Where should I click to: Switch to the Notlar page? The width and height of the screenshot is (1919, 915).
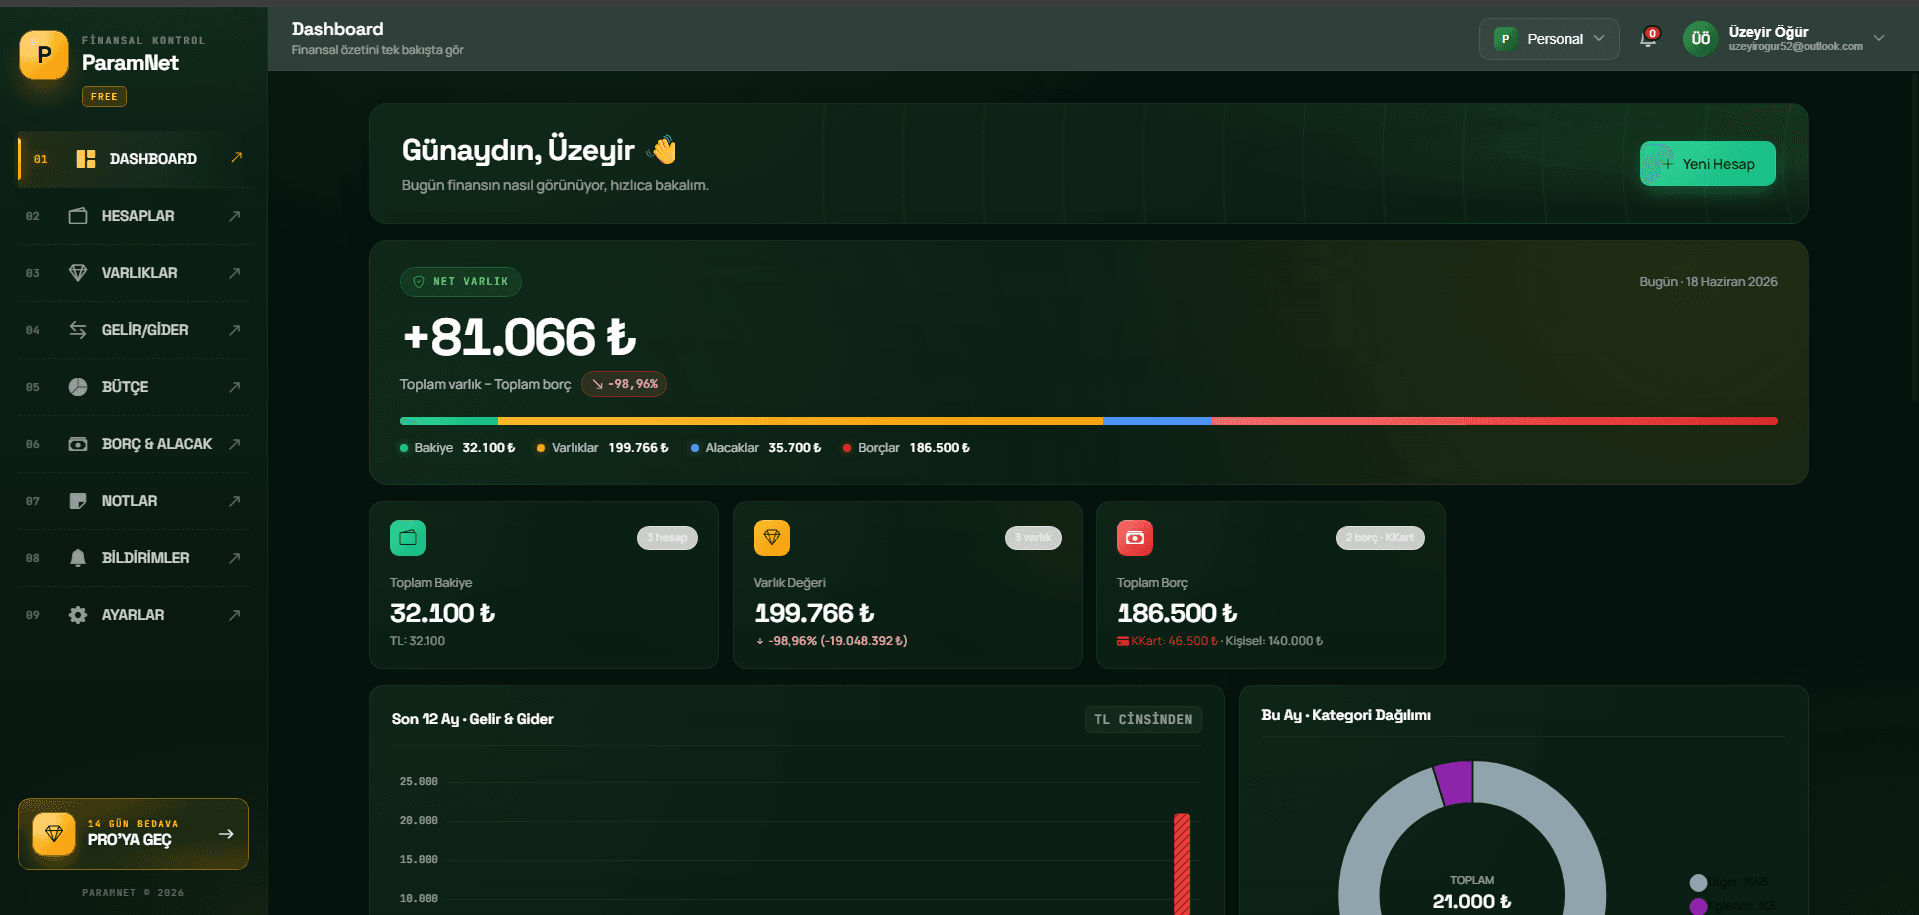[x=134, y=501]
